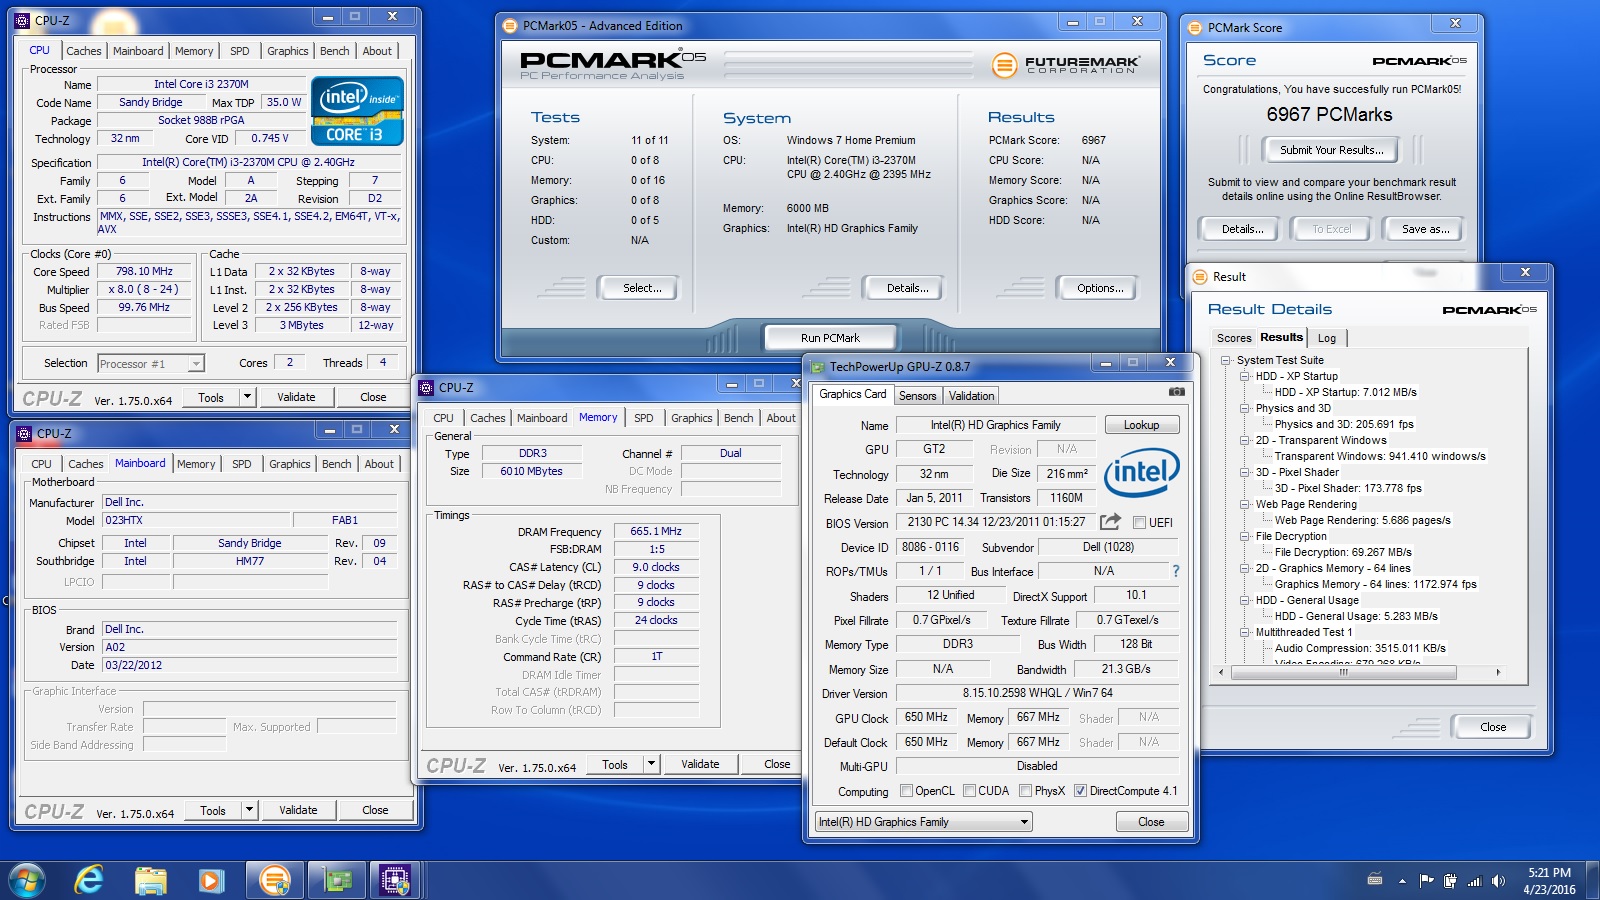Image resolution: width=1600 pixels, height=900 pixels.
Task: Open Tools dropdown arrow in CPU-Z Memory window
Action: [651, 764]
